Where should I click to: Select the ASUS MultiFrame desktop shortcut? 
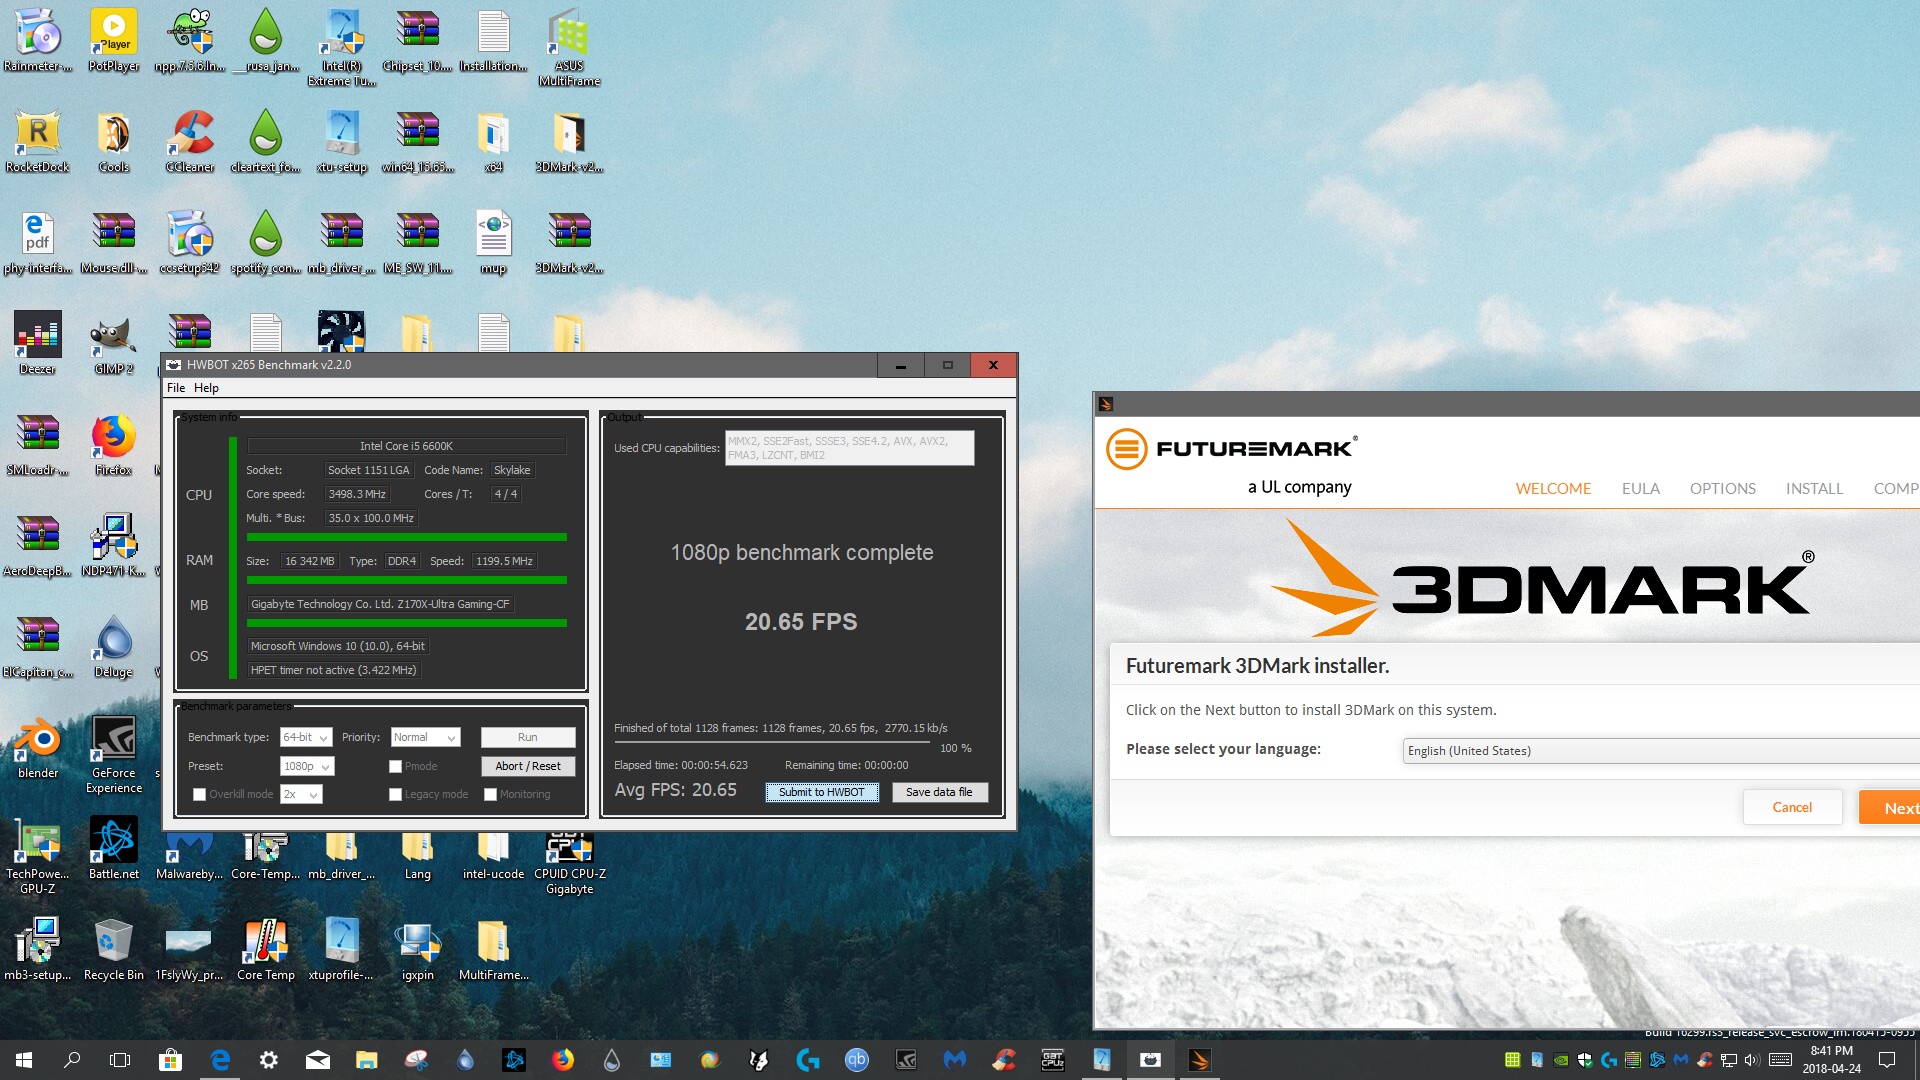point(569,48)
